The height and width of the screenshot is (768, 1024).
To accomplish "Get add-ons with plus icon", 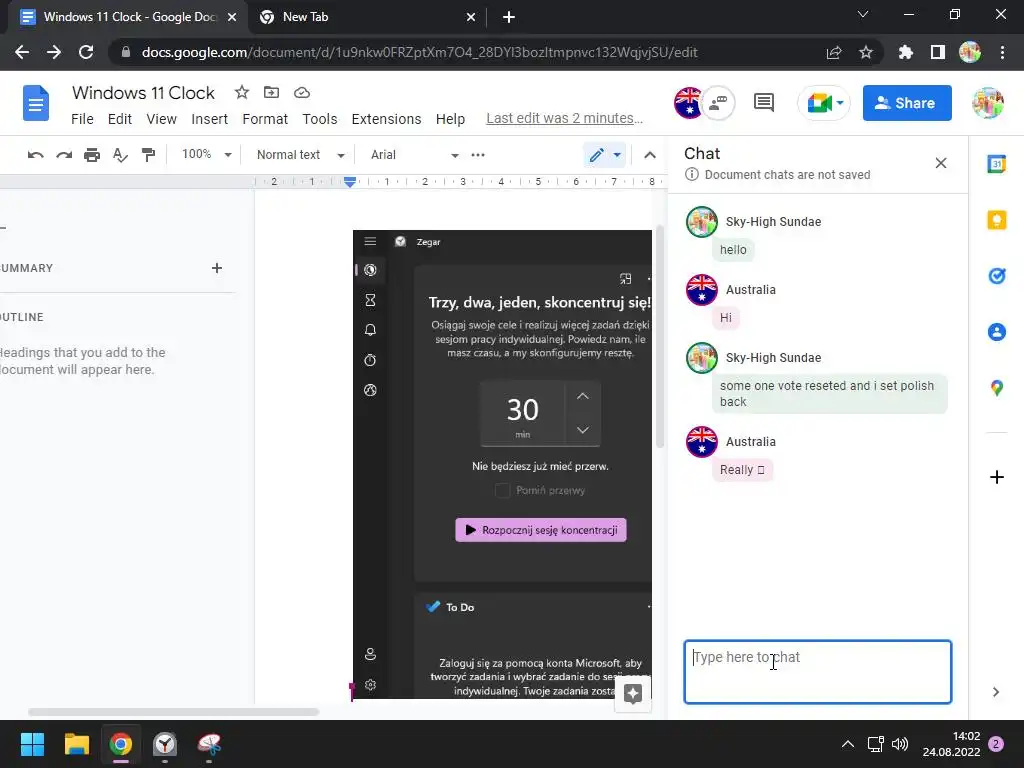I will click(997, 477).
